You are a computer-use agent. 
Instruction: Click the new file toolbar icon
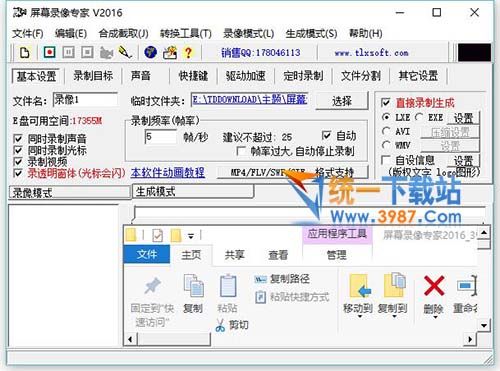tap(25, 53)
